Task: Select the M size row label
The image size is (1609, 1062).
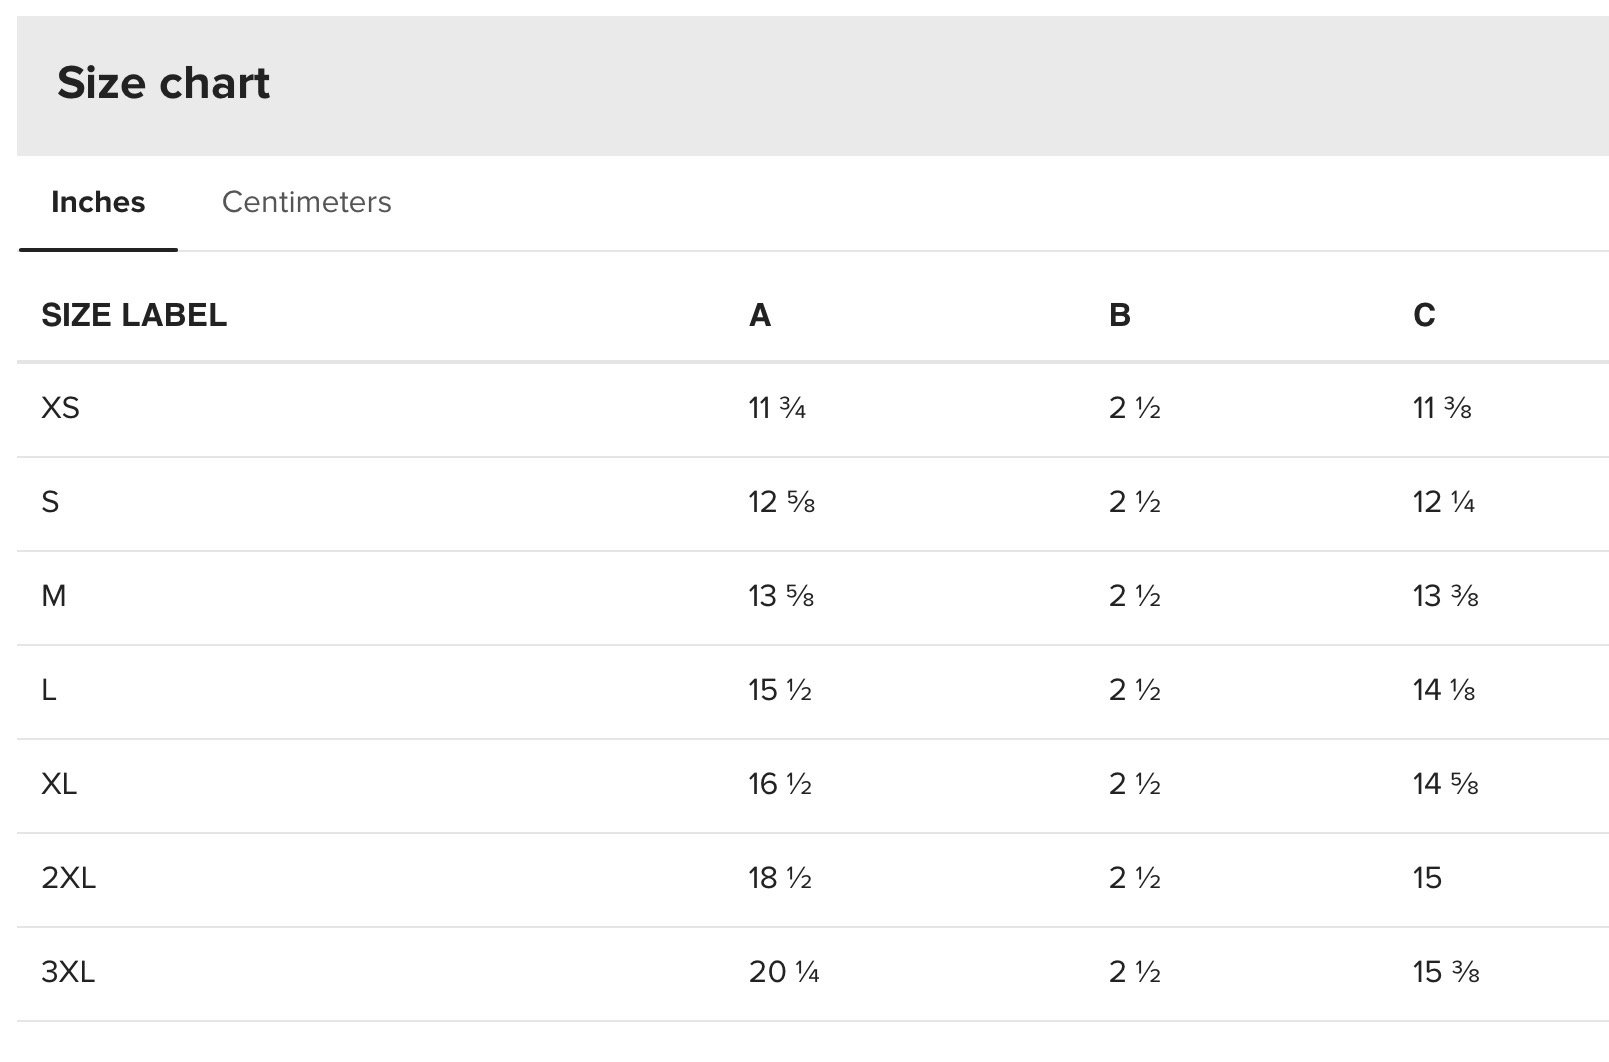Action: click(x=54, y=596)
